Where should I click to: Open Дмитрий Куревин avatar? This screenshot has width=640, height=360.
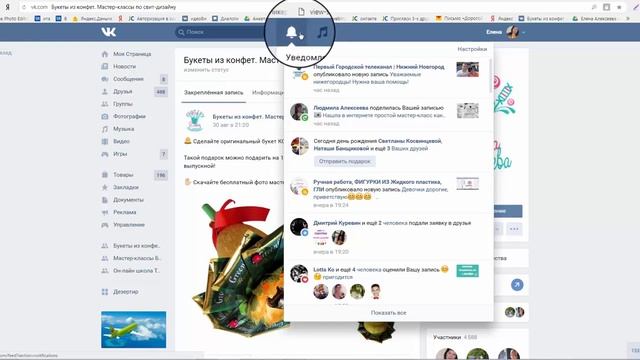click(299, 227)
